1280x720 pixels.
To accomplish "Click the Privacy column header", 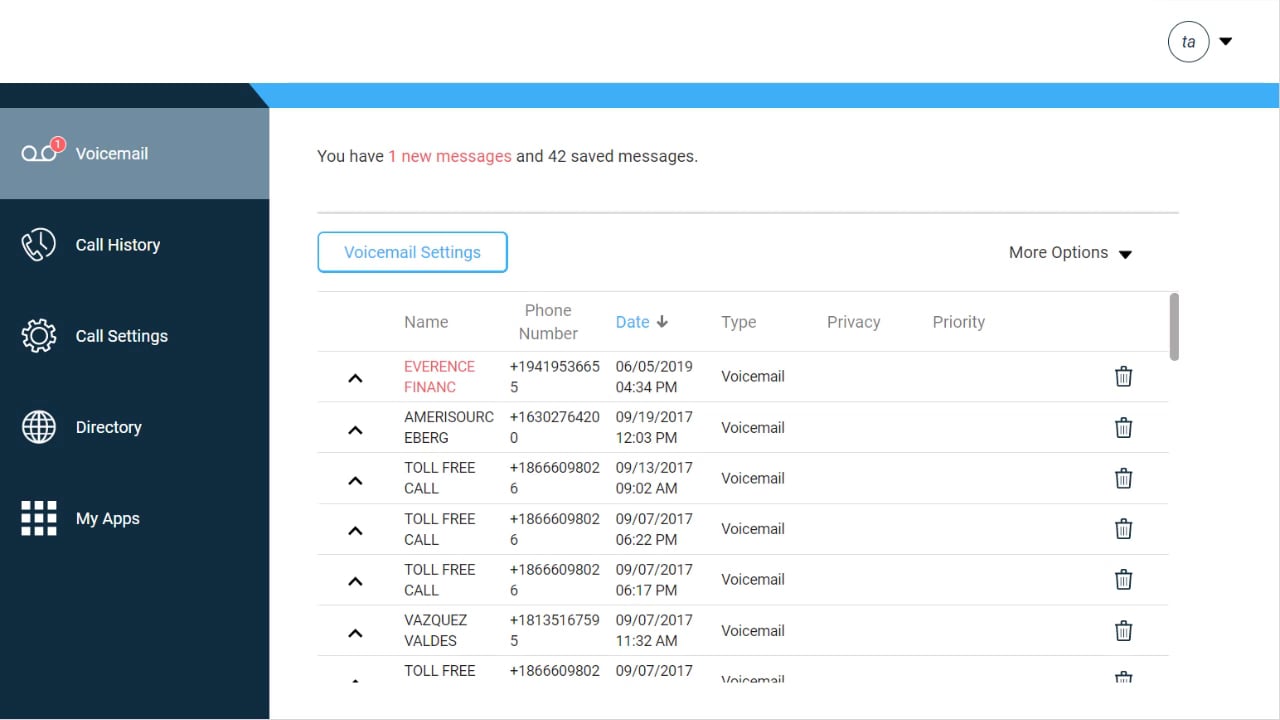I will click(x=854, y=322).
